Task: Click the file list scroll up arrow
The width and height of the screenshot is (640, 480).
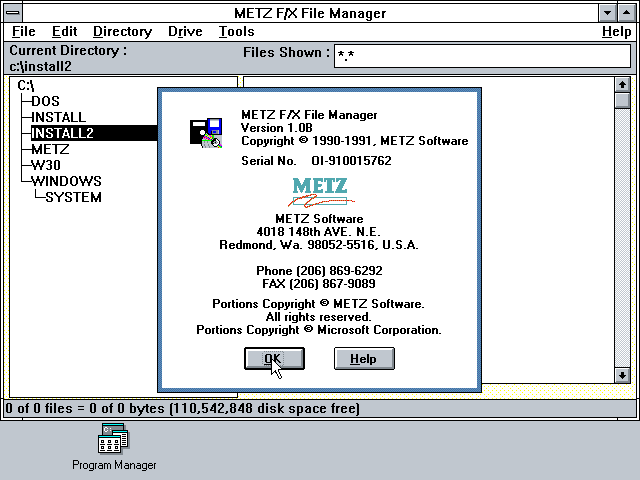Action: pos(622,85)
